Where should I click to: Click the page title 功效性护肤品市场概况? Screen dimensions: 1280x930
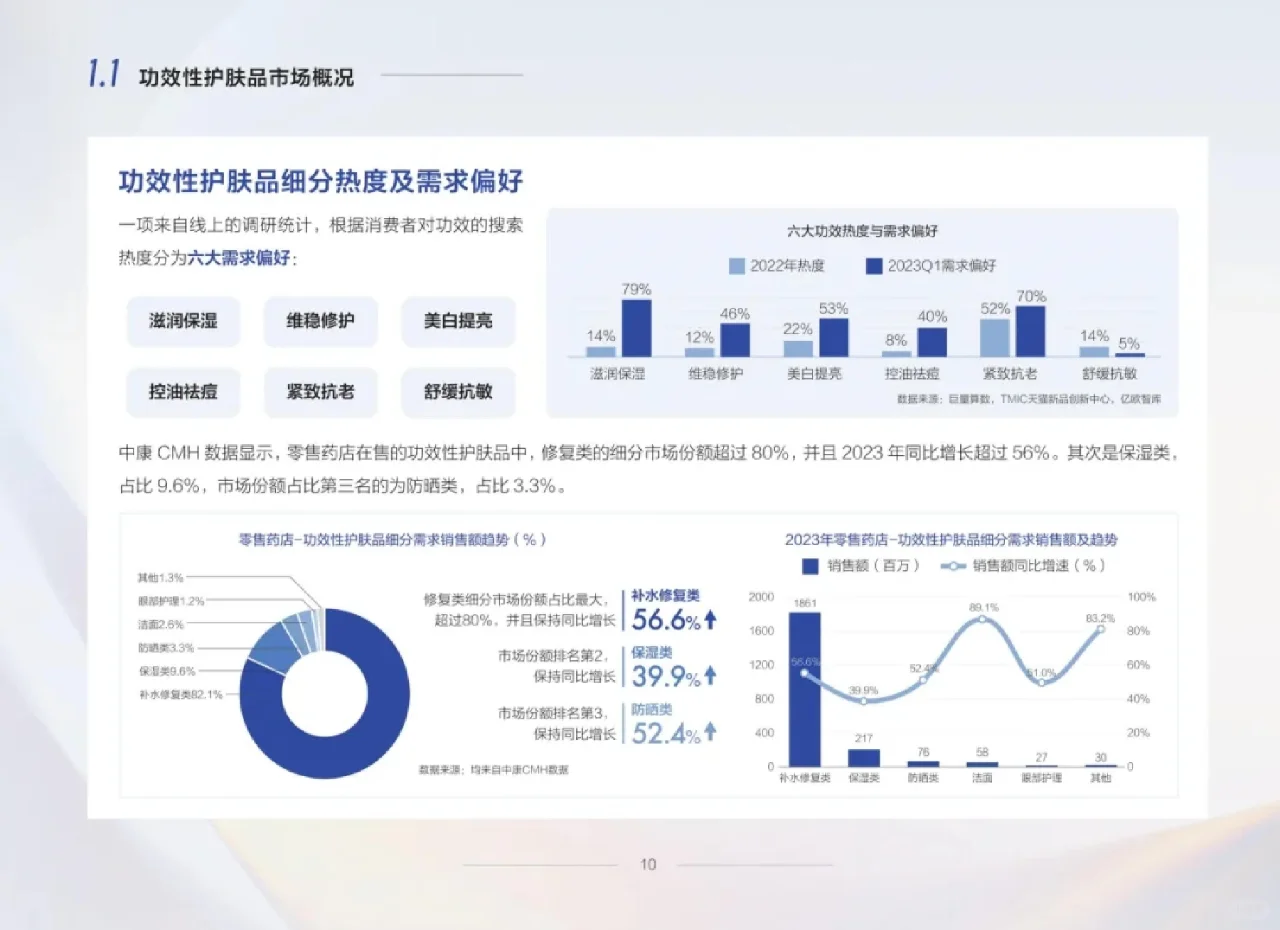coord(246,77)
